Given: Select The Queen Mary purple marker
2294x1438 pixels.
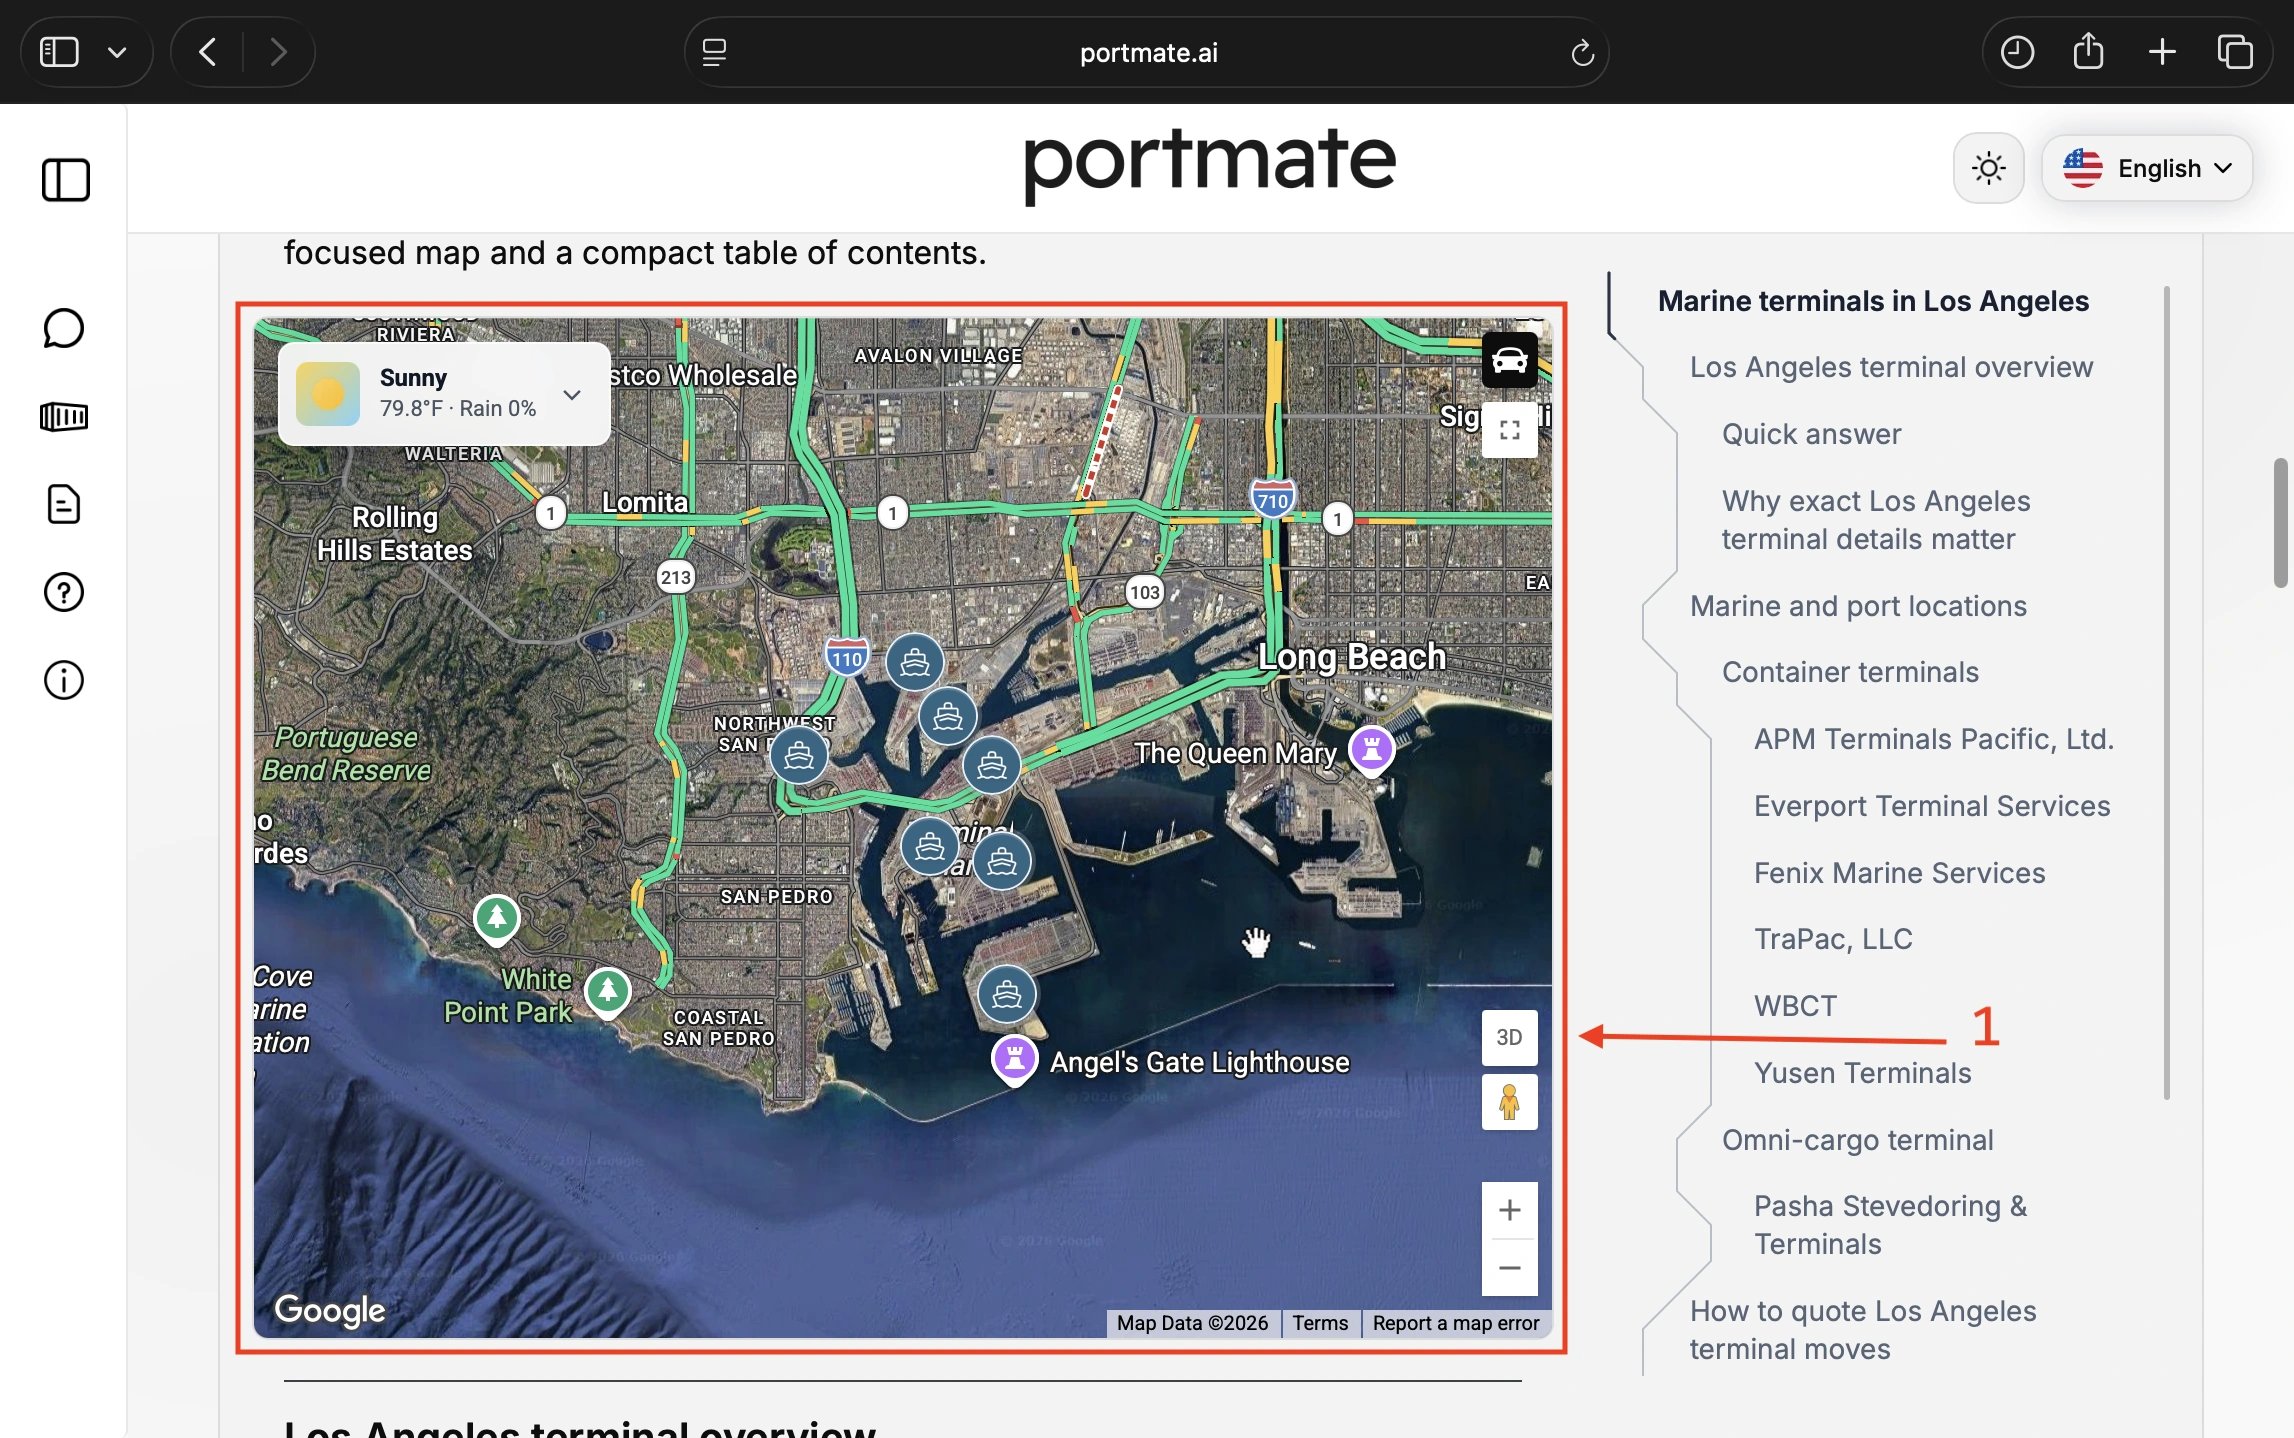Looking at the screenshot, I should tap(1371, 750).
